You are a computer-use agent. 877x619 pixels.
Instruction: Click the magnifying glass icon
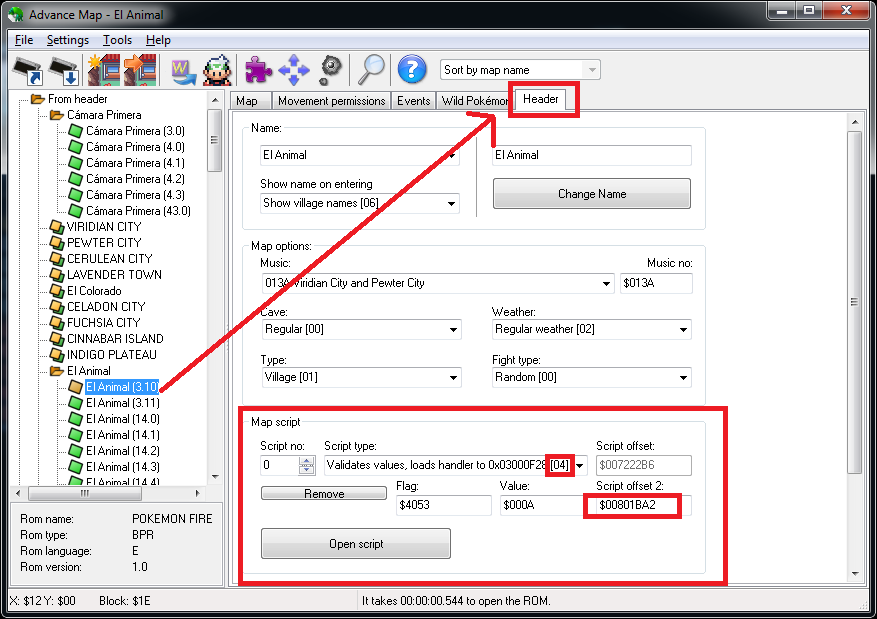coord(372,69)
